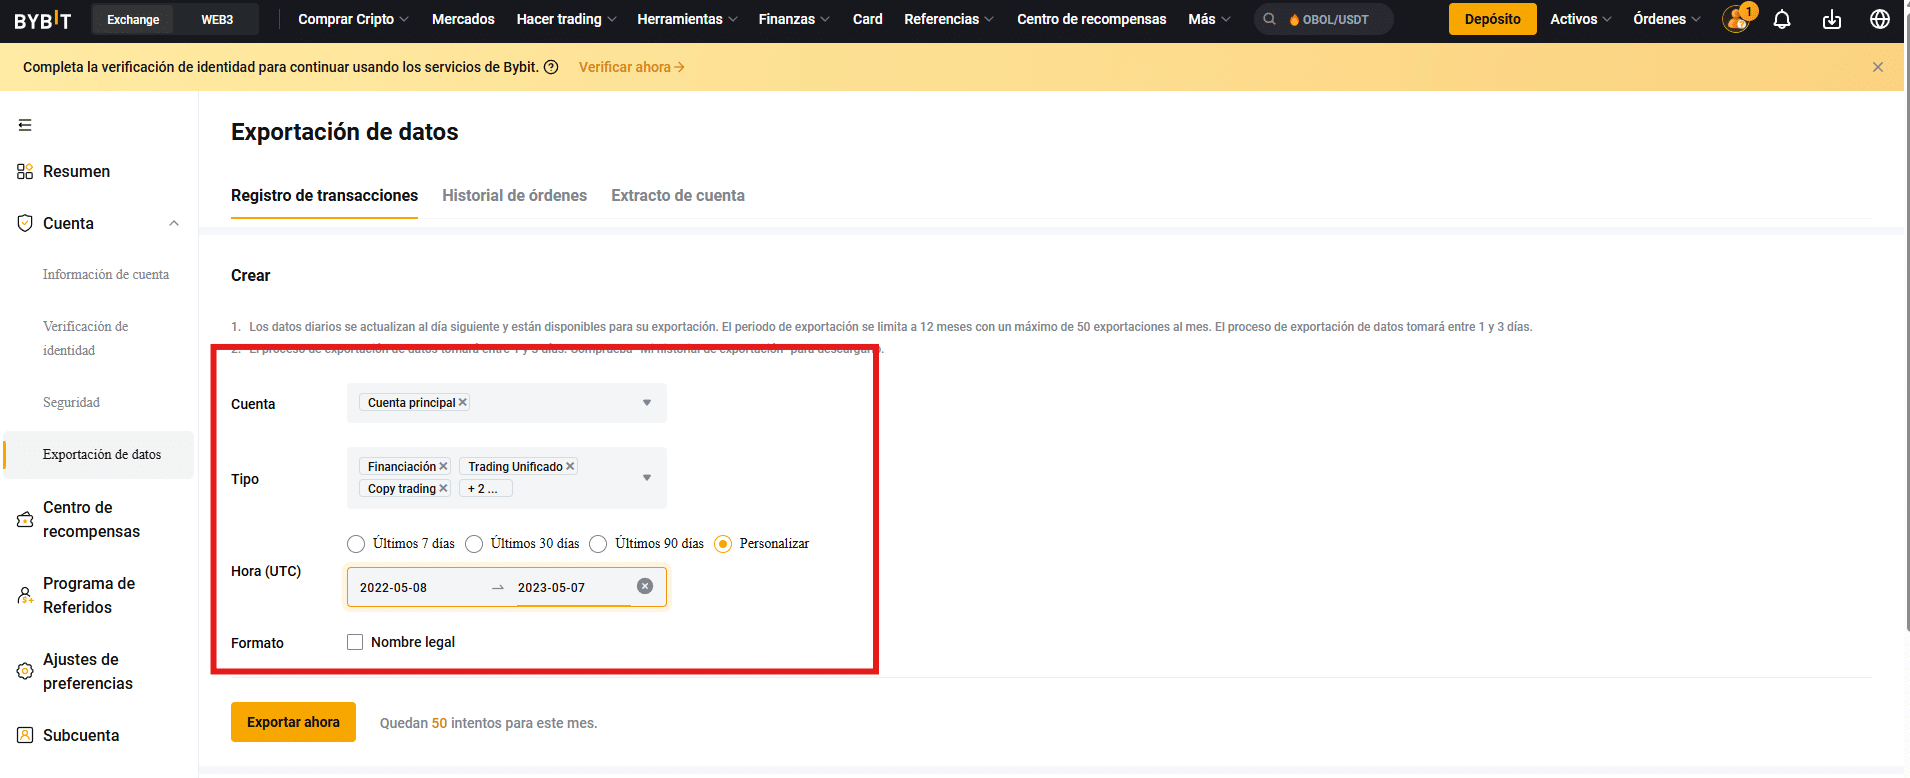Select Últimos 7 días option
This screenshot has height=778, width=1910.
(356, 544)
